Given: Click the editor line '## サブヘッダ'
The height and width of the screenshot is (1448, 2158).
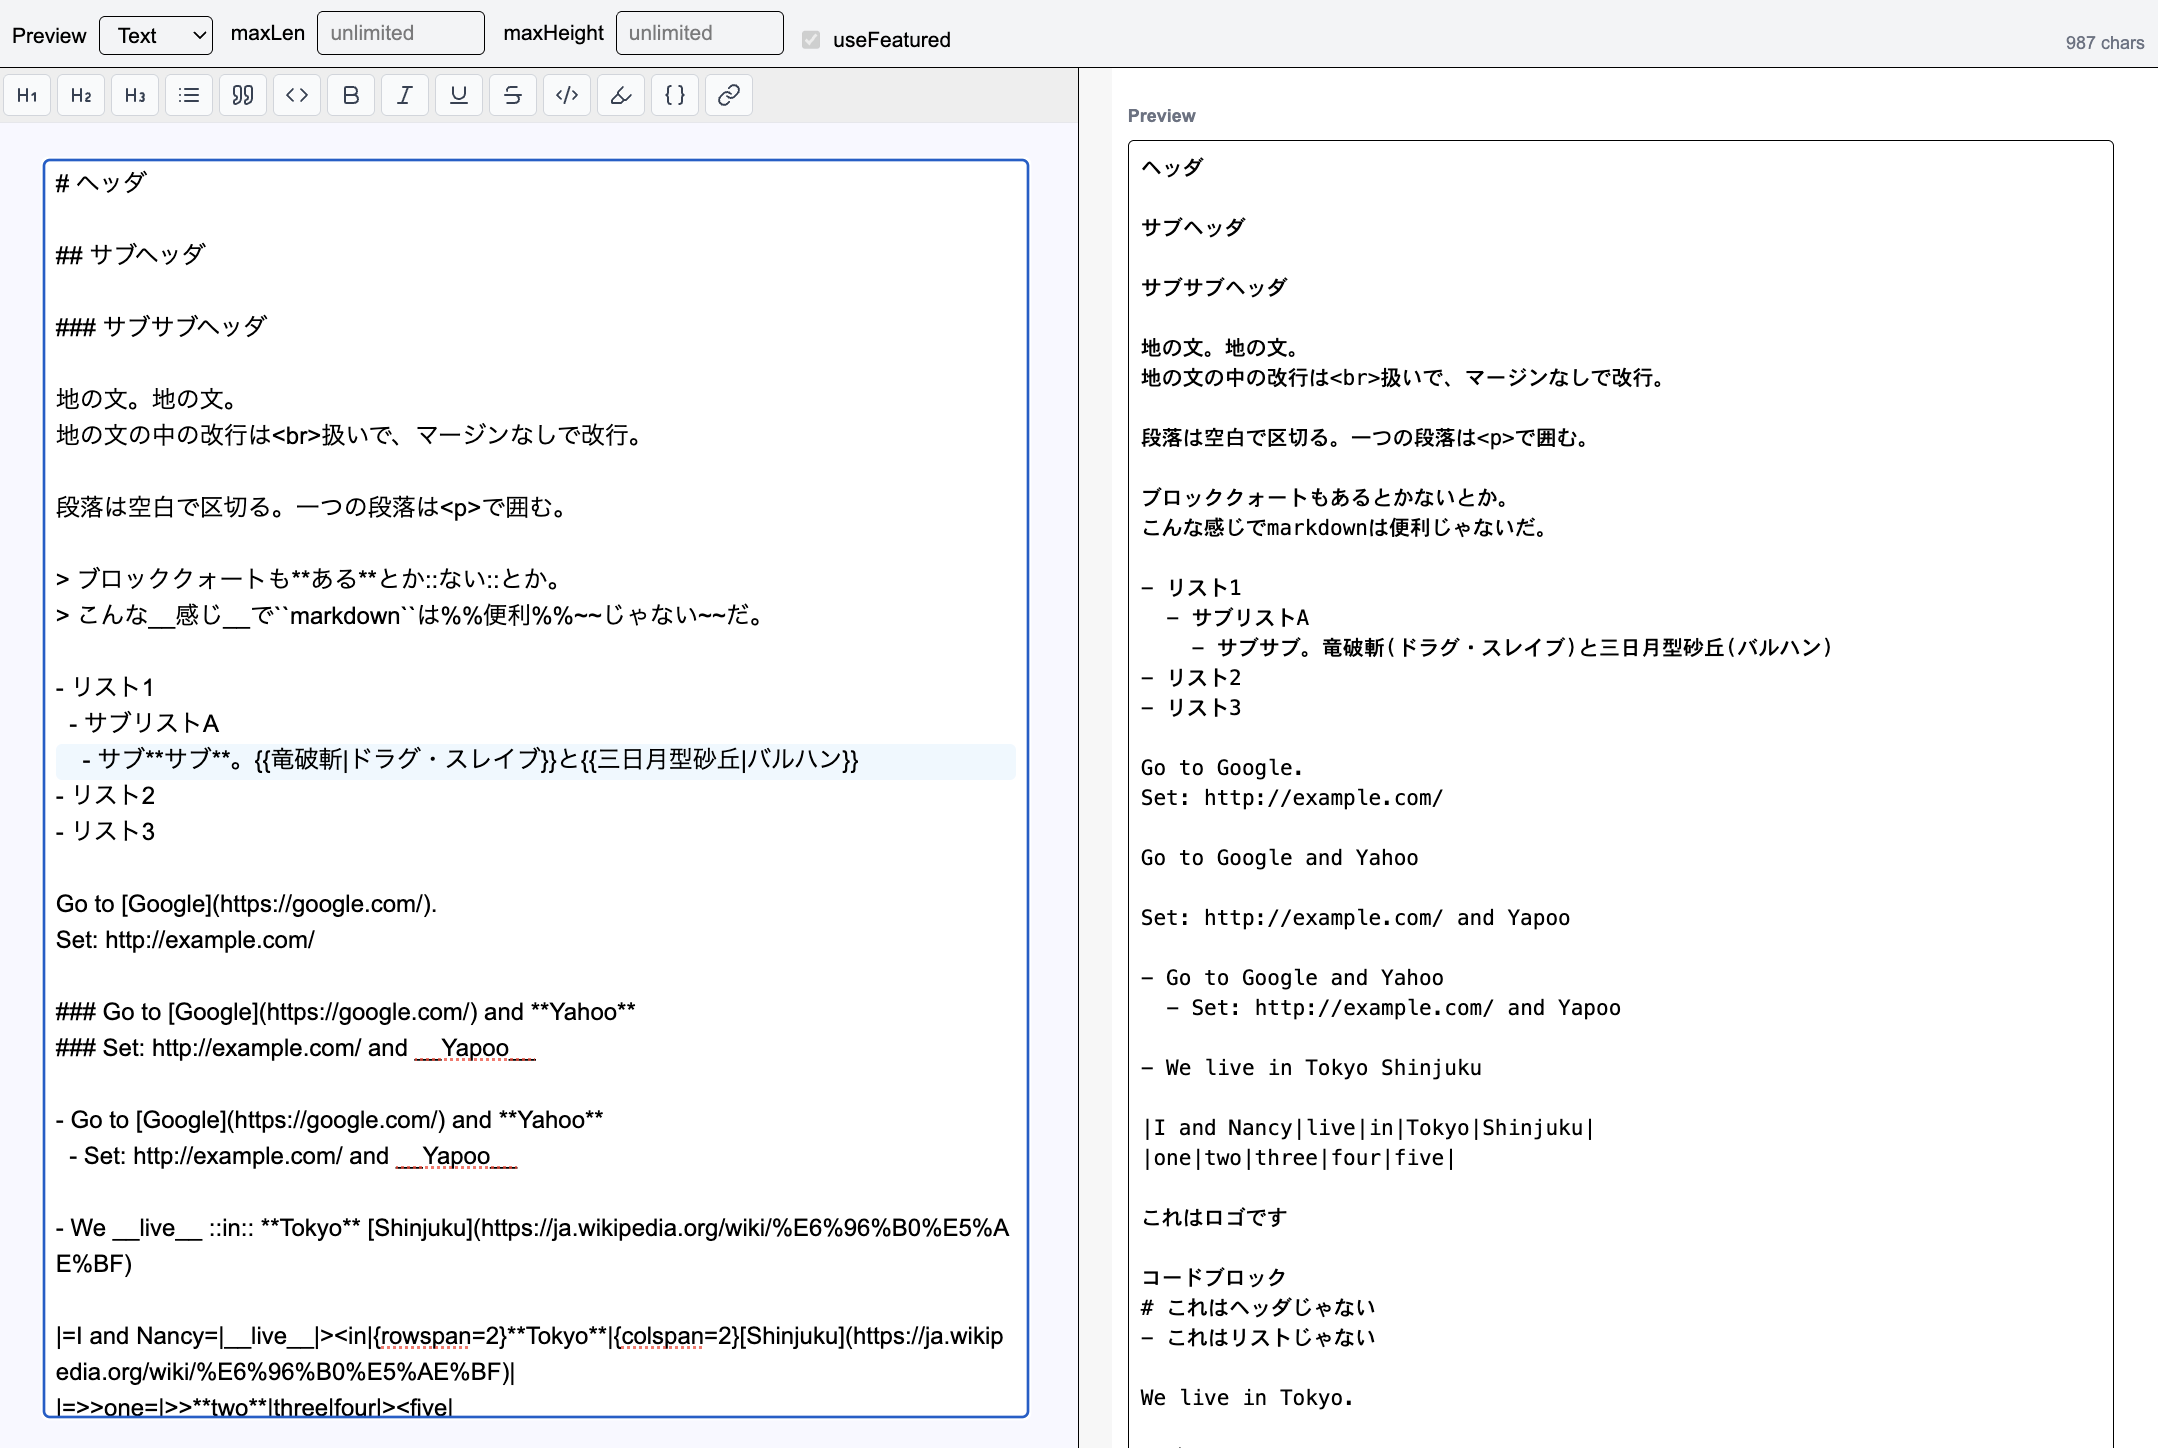Looking at the screenshot, I should pyautogui.click(x=131, y=255).
